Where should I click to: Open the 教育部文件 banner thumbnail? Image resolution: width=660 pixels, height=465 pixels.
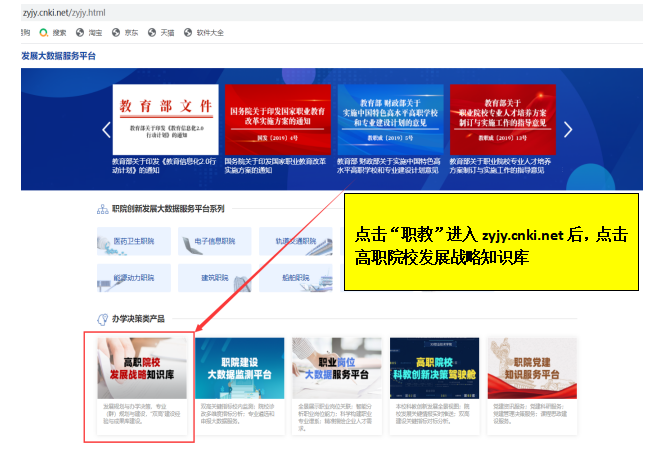(x=165, y=120)
